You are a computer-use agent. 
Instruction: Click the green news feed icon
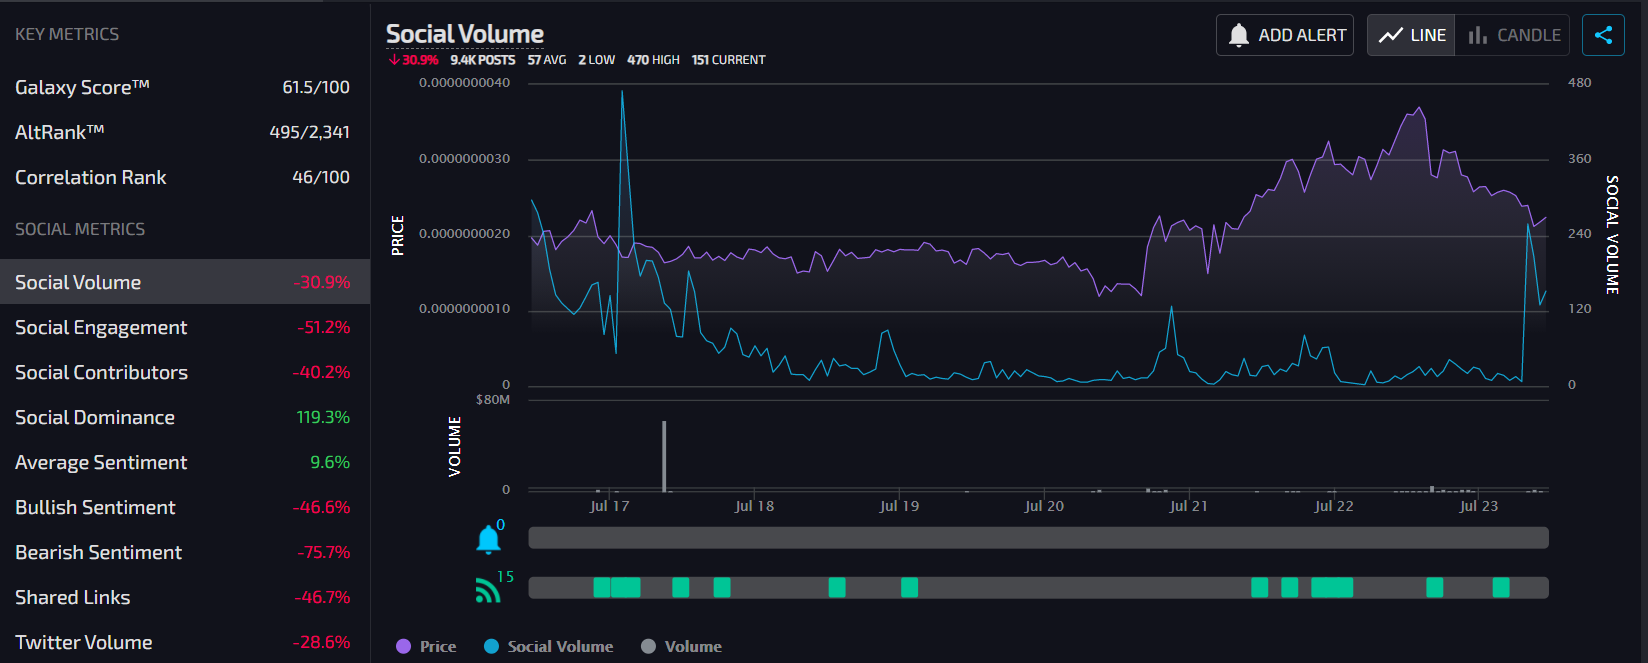click(488, 590)
